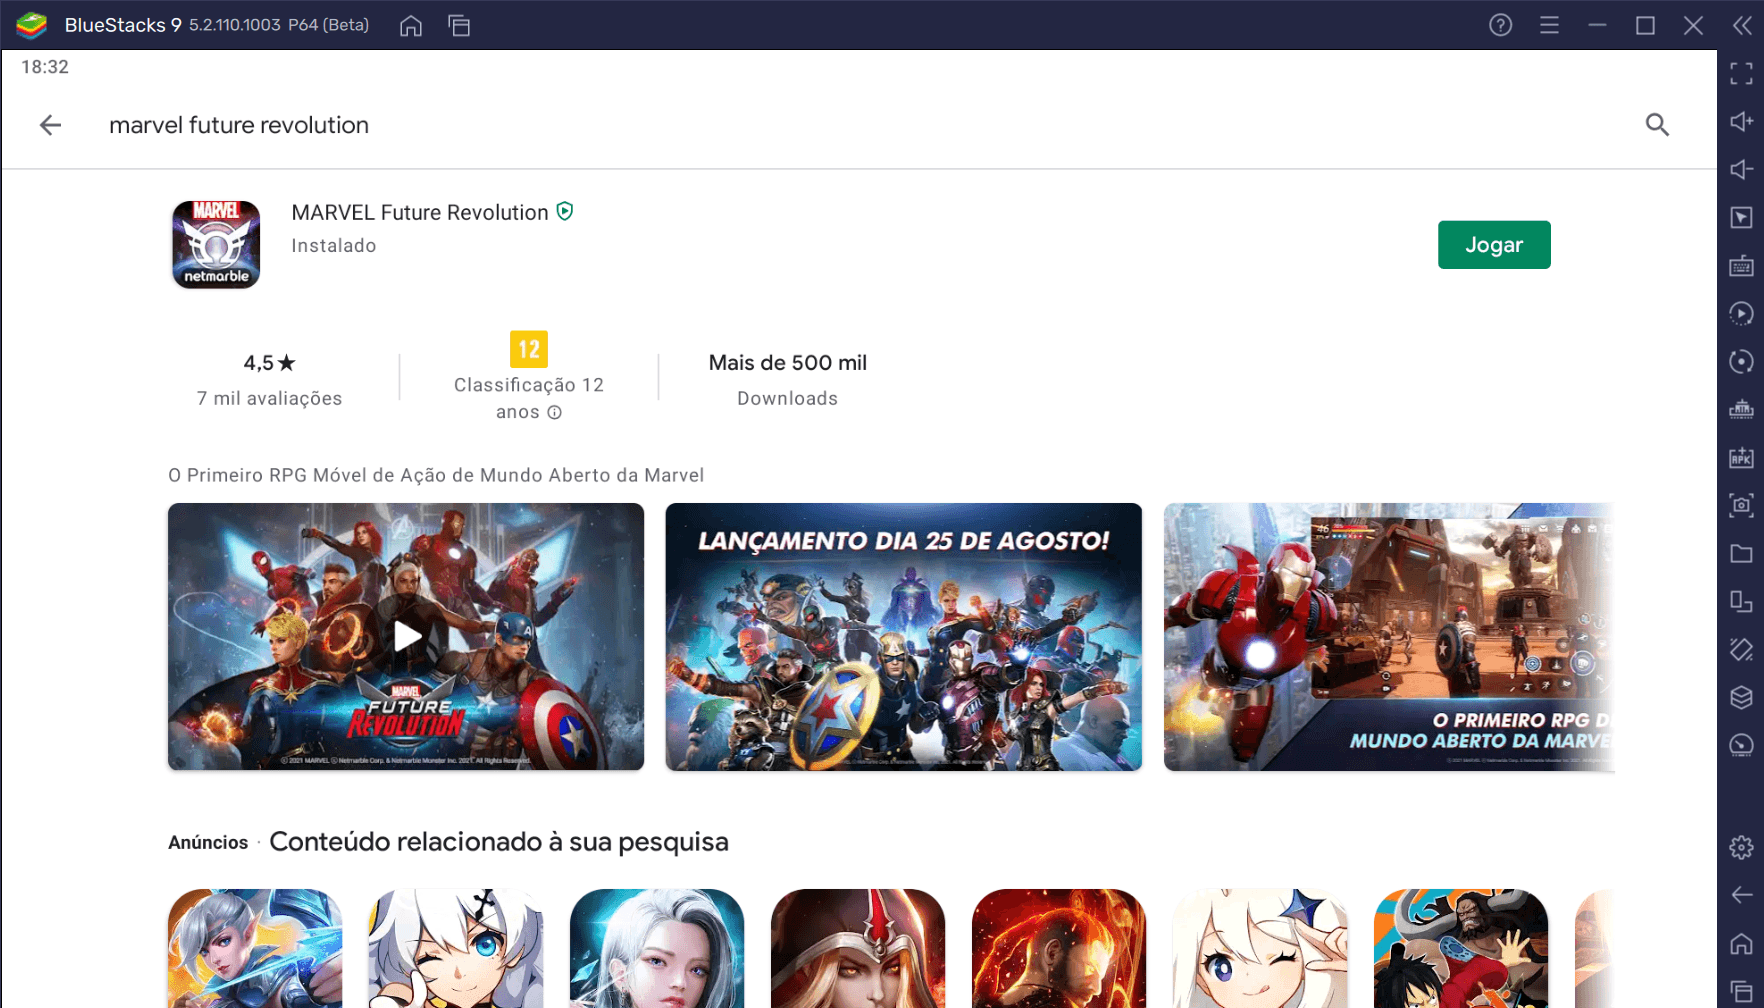Open the media folder icon in sidebar

point(1741,553)
